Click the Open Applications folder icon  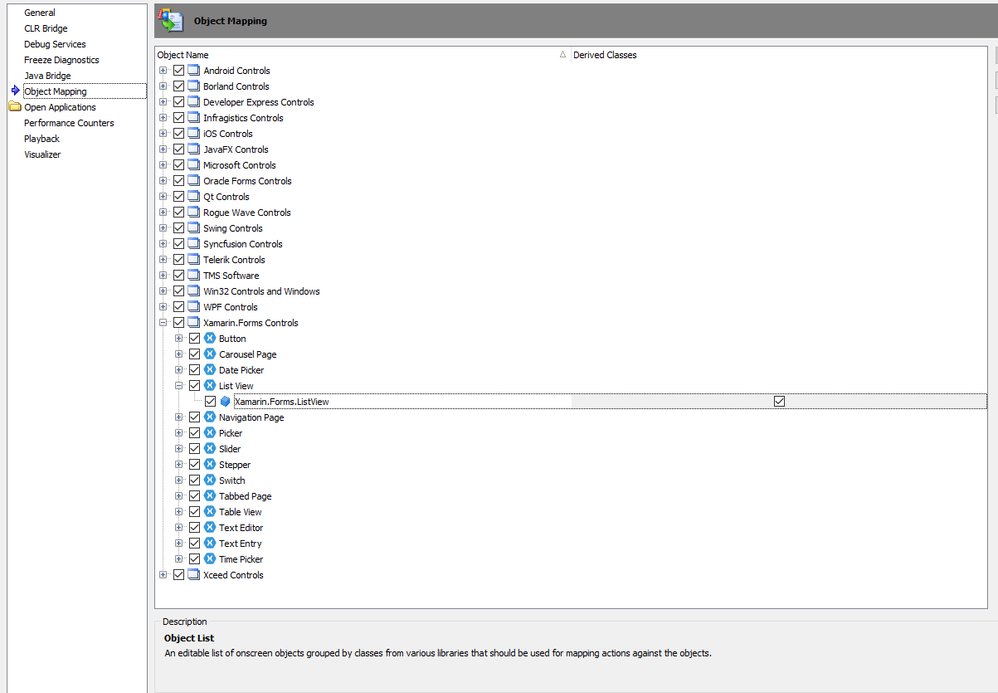tap(15, 107)
